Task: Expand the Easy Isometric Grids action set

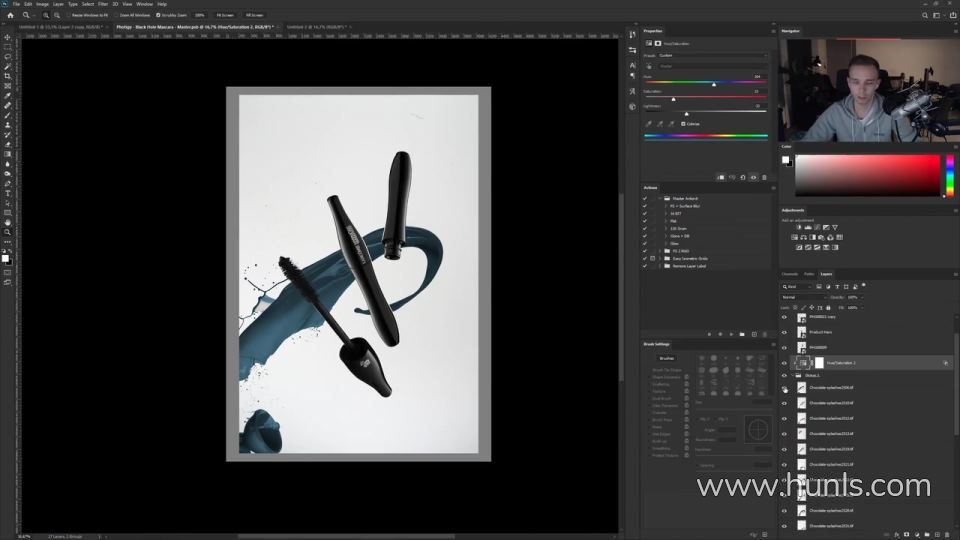Action: tap(661, 258)
